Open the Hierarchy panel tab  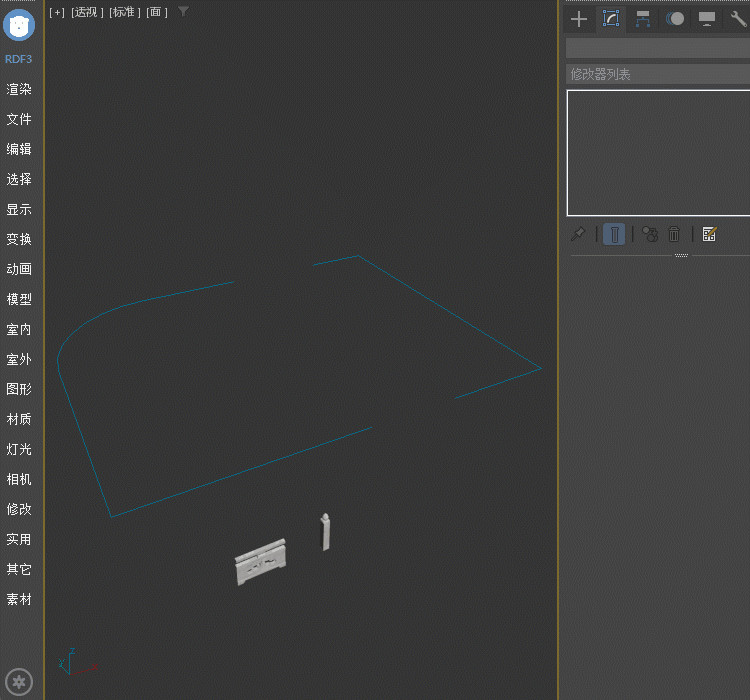click(643, 19)
